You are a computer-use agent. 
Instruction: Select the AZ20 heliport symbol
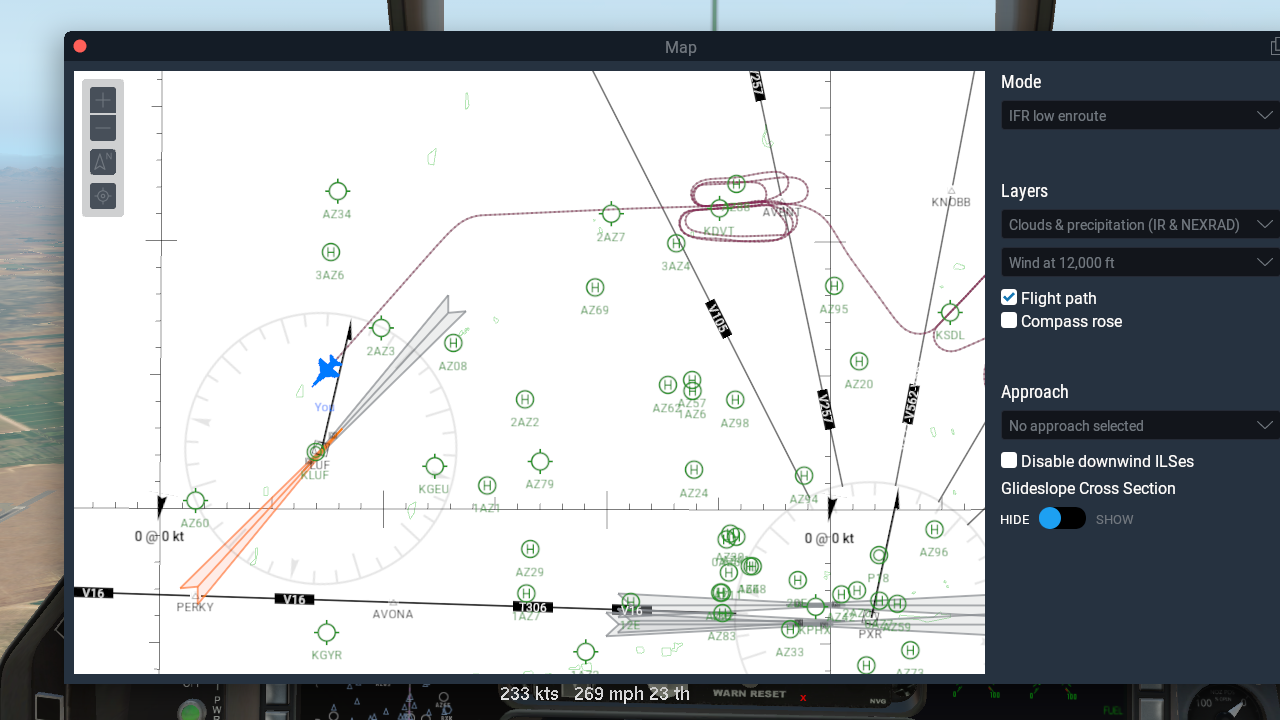click(859, 361)
